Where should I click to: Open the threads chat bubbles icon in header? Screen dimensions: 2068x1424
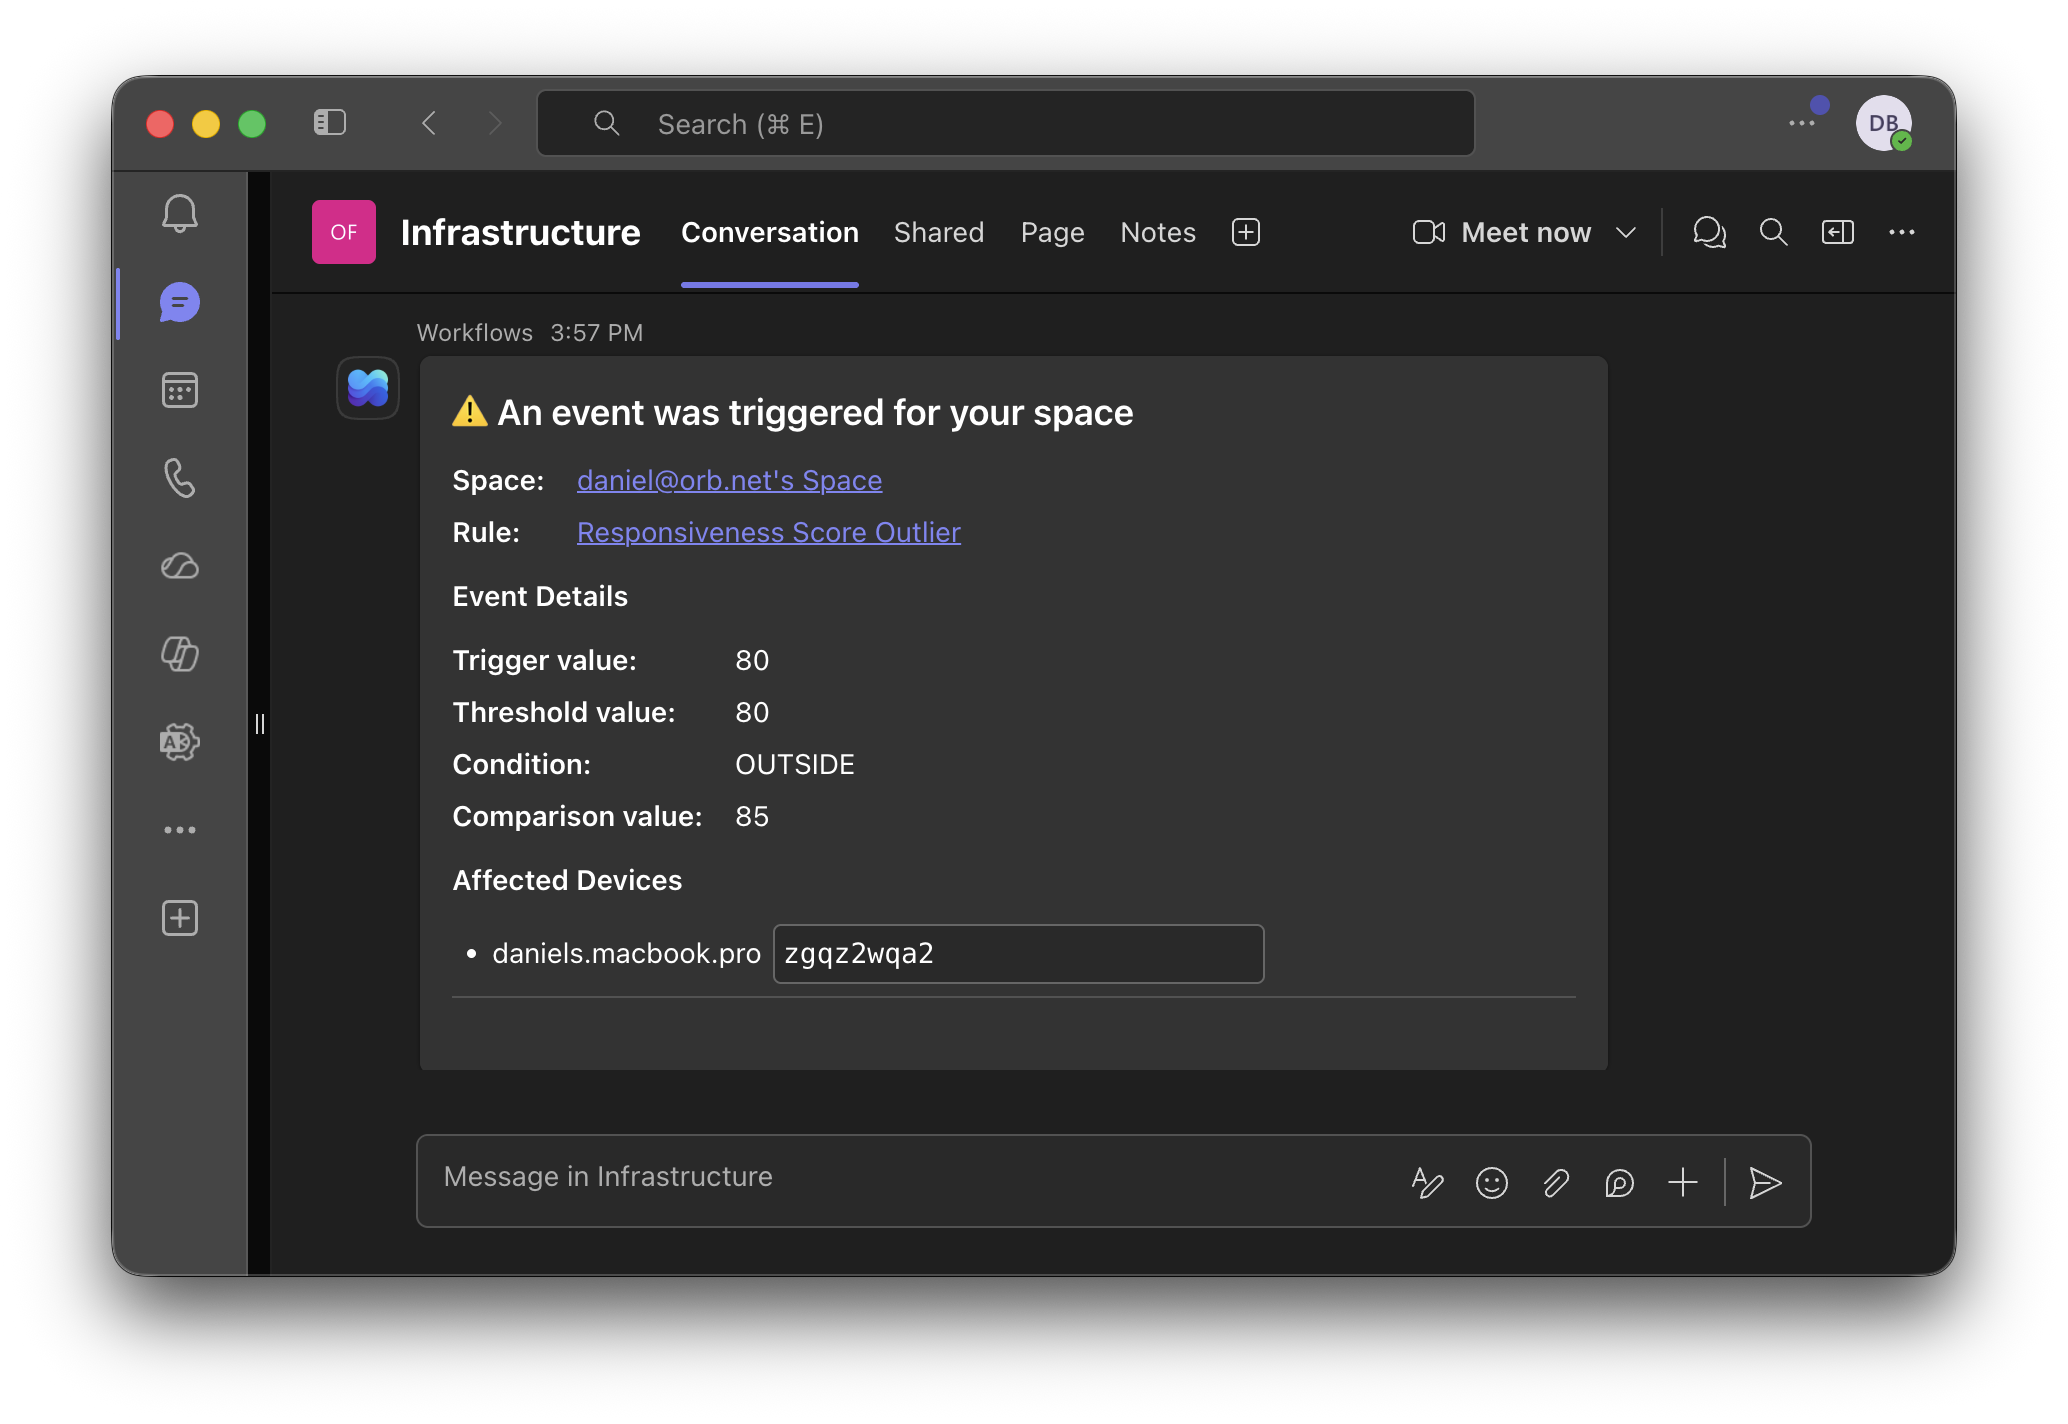[1709, 232]
